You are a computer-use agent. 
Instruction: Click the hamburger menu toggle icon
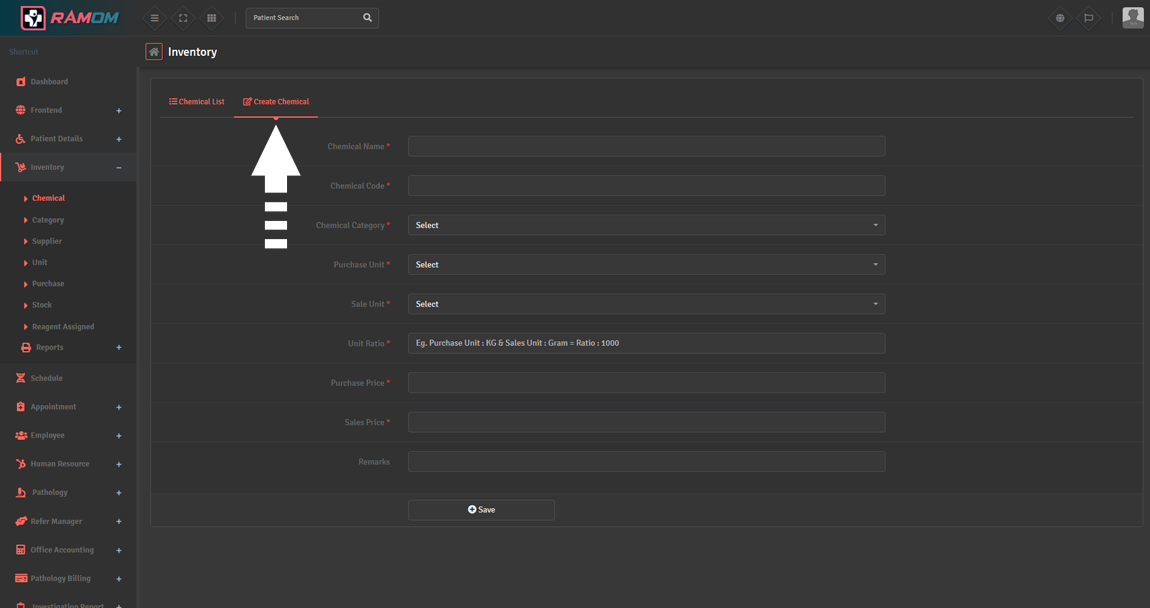tap(154, 18)
